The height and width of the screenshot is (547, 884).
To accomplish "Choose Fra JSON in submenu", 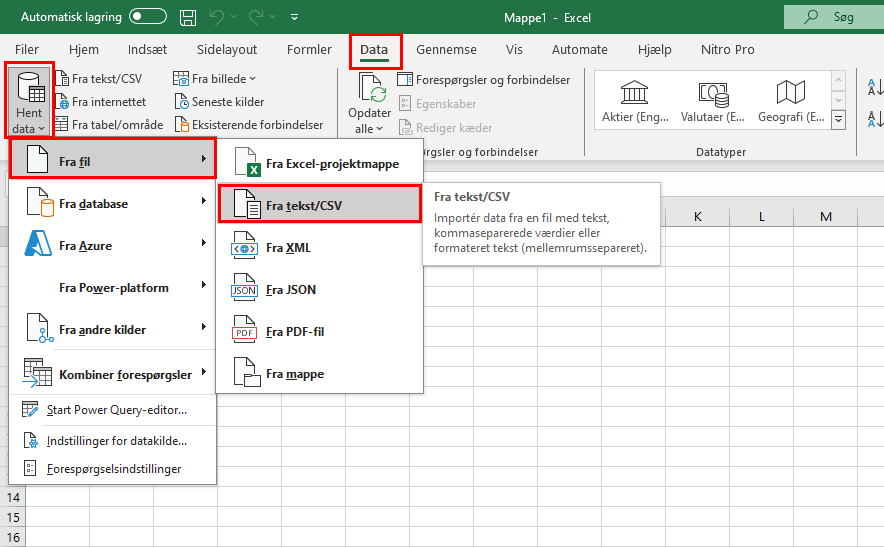I will 320,290.
